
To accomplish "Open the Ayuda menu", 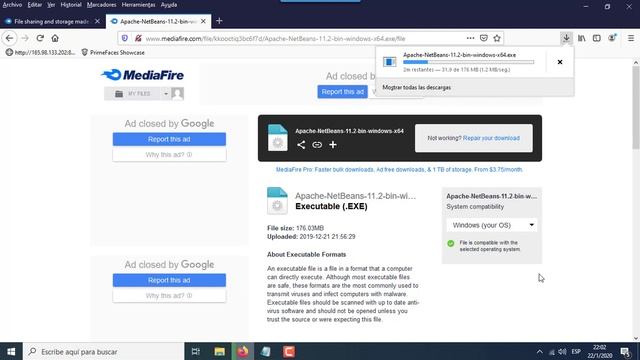I will pyautogui.click(x=169, y=5).
